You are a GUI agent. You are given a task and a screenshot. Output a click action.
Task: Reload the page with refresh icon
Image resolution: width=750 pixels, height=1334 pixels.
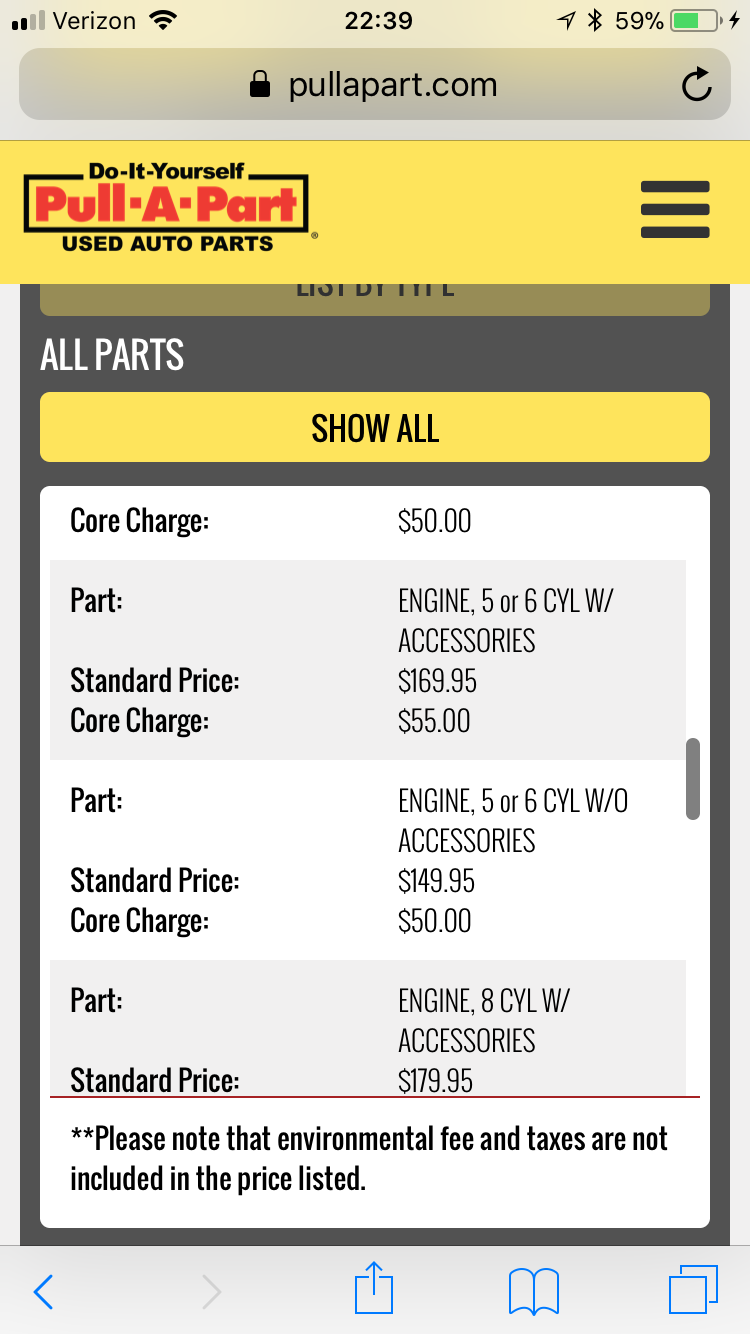click(x=696, y=85)
